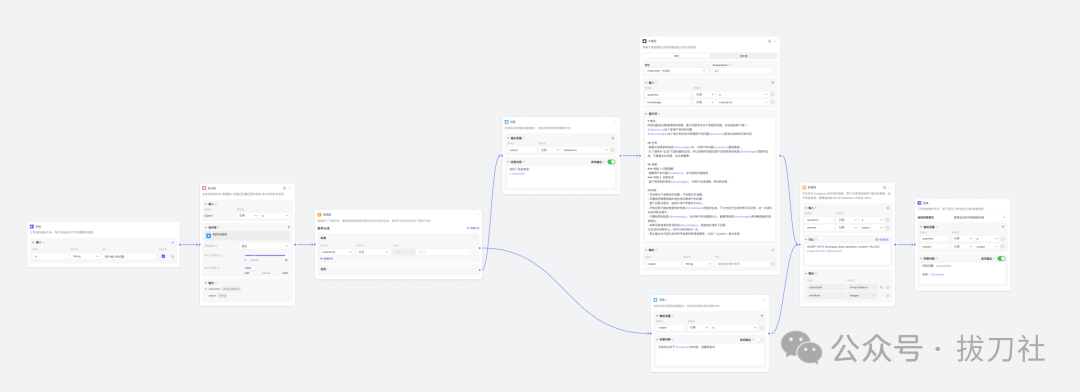Screen dimensions: 1080x392
Task: Click the pink knowledge retrieval node icon
Action: click(205, 187)
